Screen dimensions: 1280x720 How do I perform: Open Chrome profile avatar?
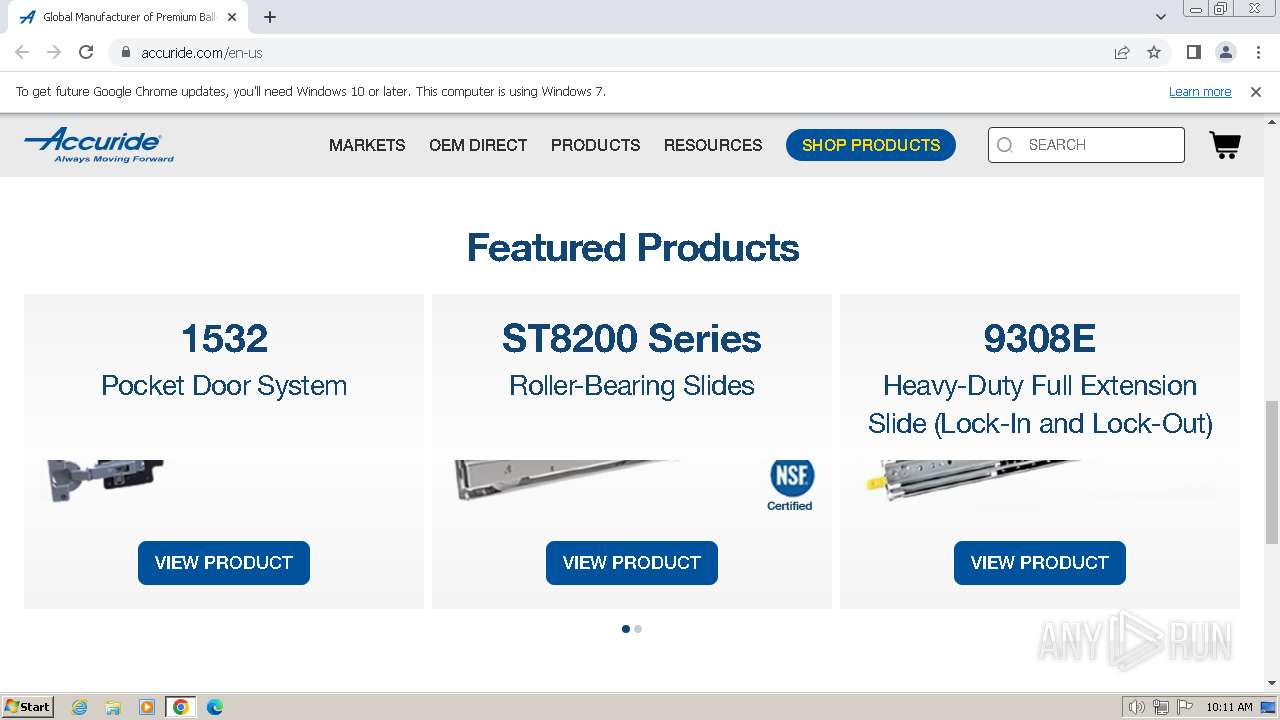(x=1225, y=52)
